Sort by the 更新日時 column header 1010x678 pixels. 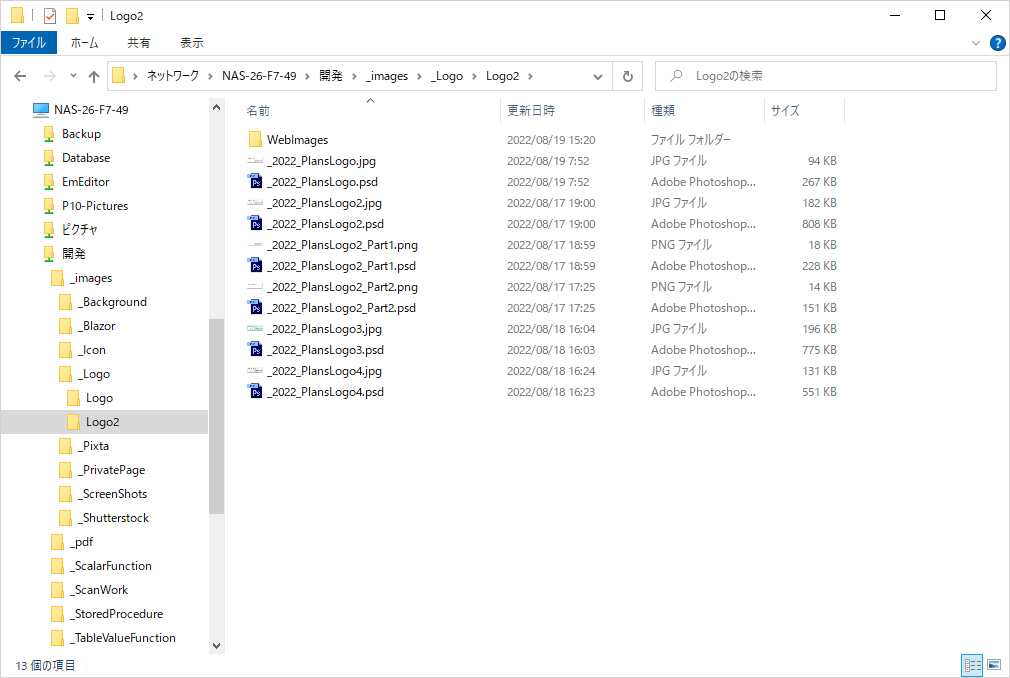click(531, 110)
